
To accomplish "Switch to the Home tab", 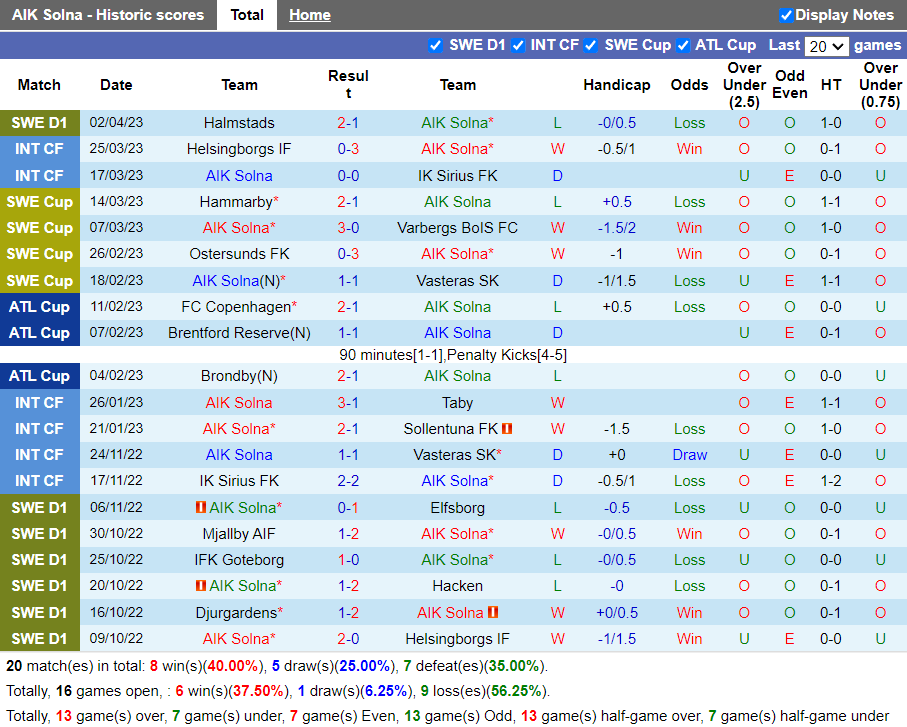I will pos(309,15).
